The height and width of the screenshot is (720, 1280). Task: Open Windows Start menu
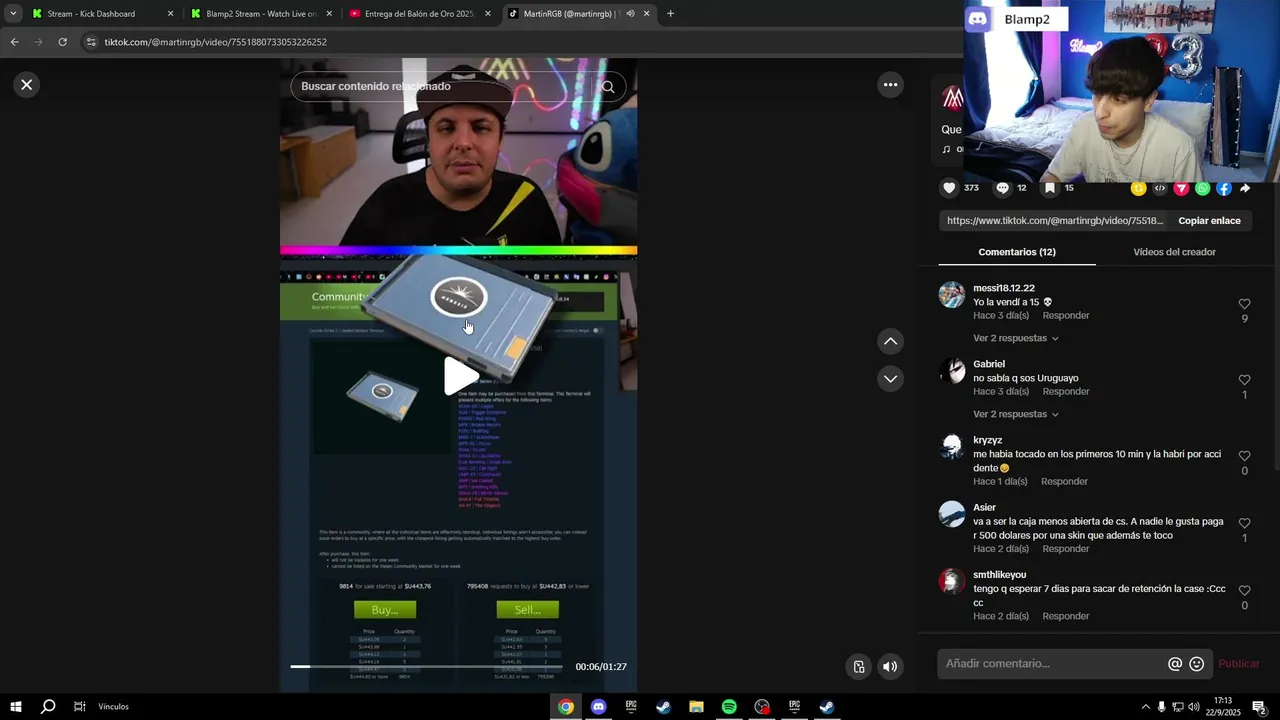click(x=15, y=707)
